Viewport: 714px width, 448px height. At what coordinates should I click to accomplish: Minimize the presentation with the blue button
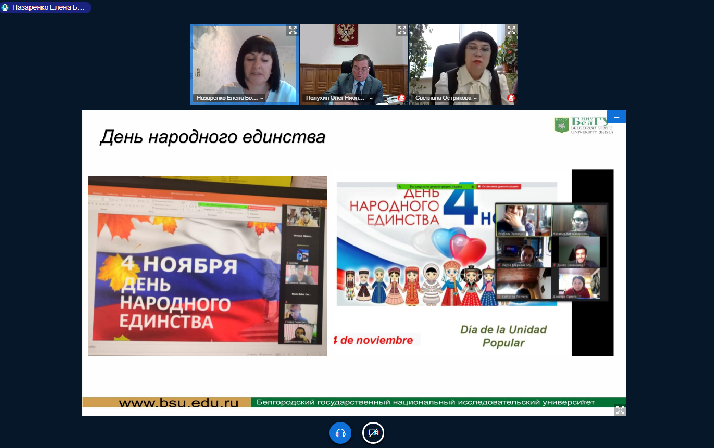point(619,117)
